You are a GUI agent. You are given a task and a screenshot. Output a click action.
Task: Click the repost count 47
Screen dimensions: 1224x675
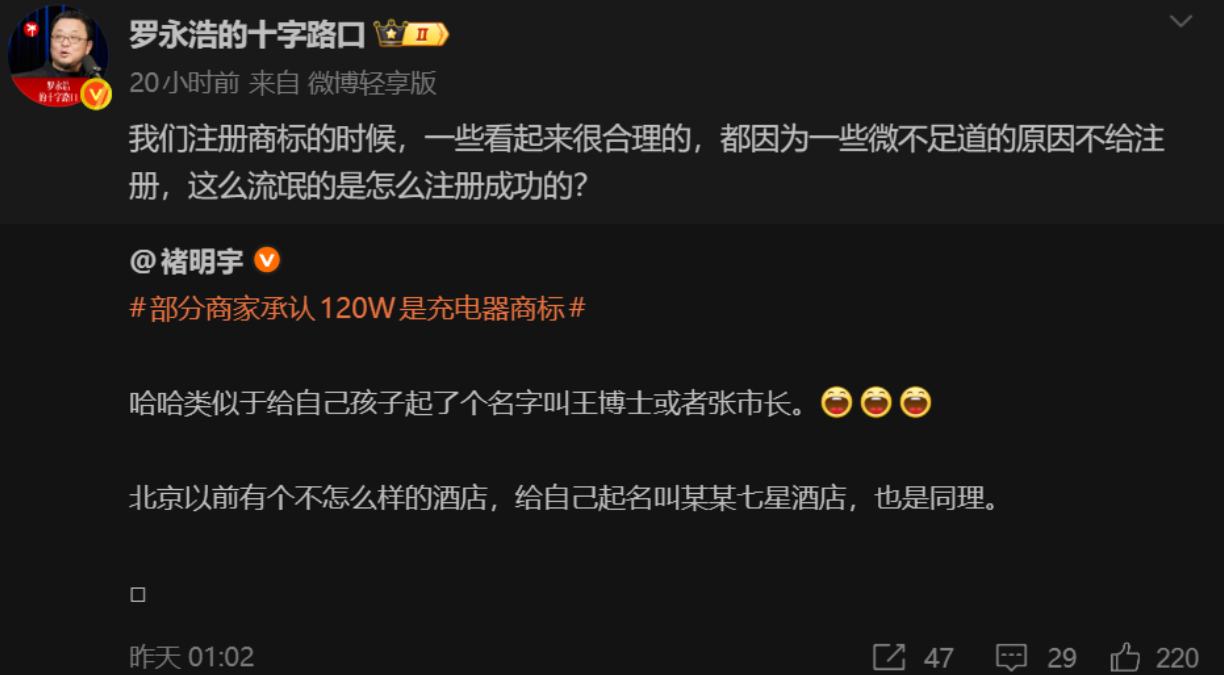938,658
